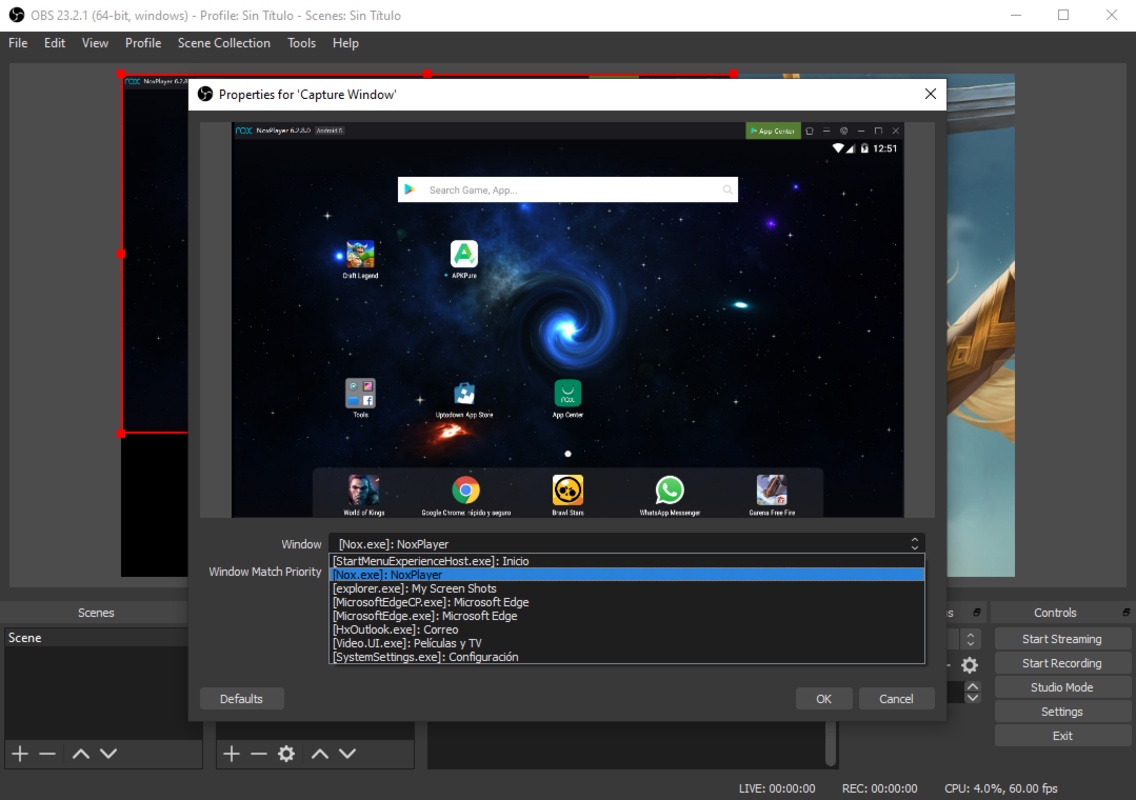Expand the Window combo box showing NoxPlayer
Screen dimensions: 1136x800
(x=626, y=544)
